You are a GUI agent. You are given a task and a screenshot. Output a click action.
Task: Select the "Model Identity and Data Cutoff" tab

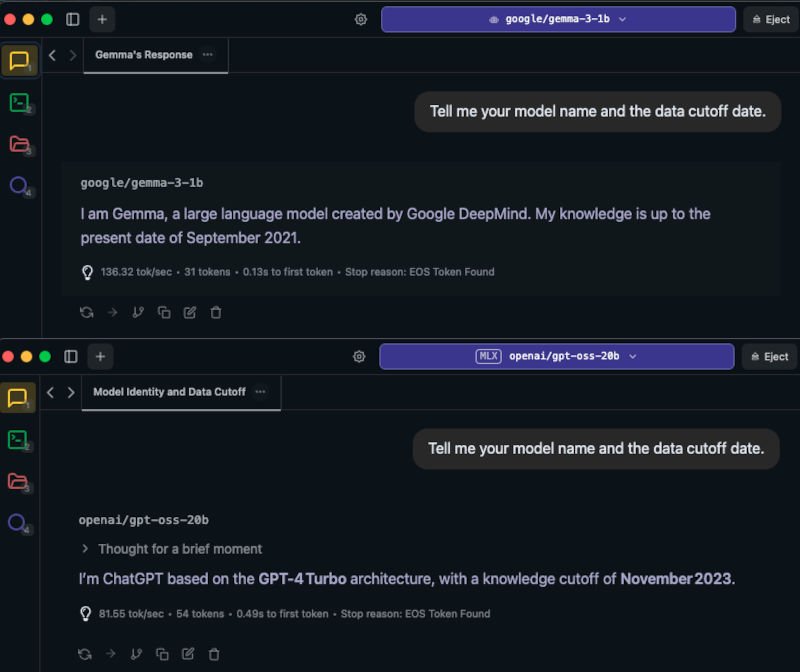point(169,392)
